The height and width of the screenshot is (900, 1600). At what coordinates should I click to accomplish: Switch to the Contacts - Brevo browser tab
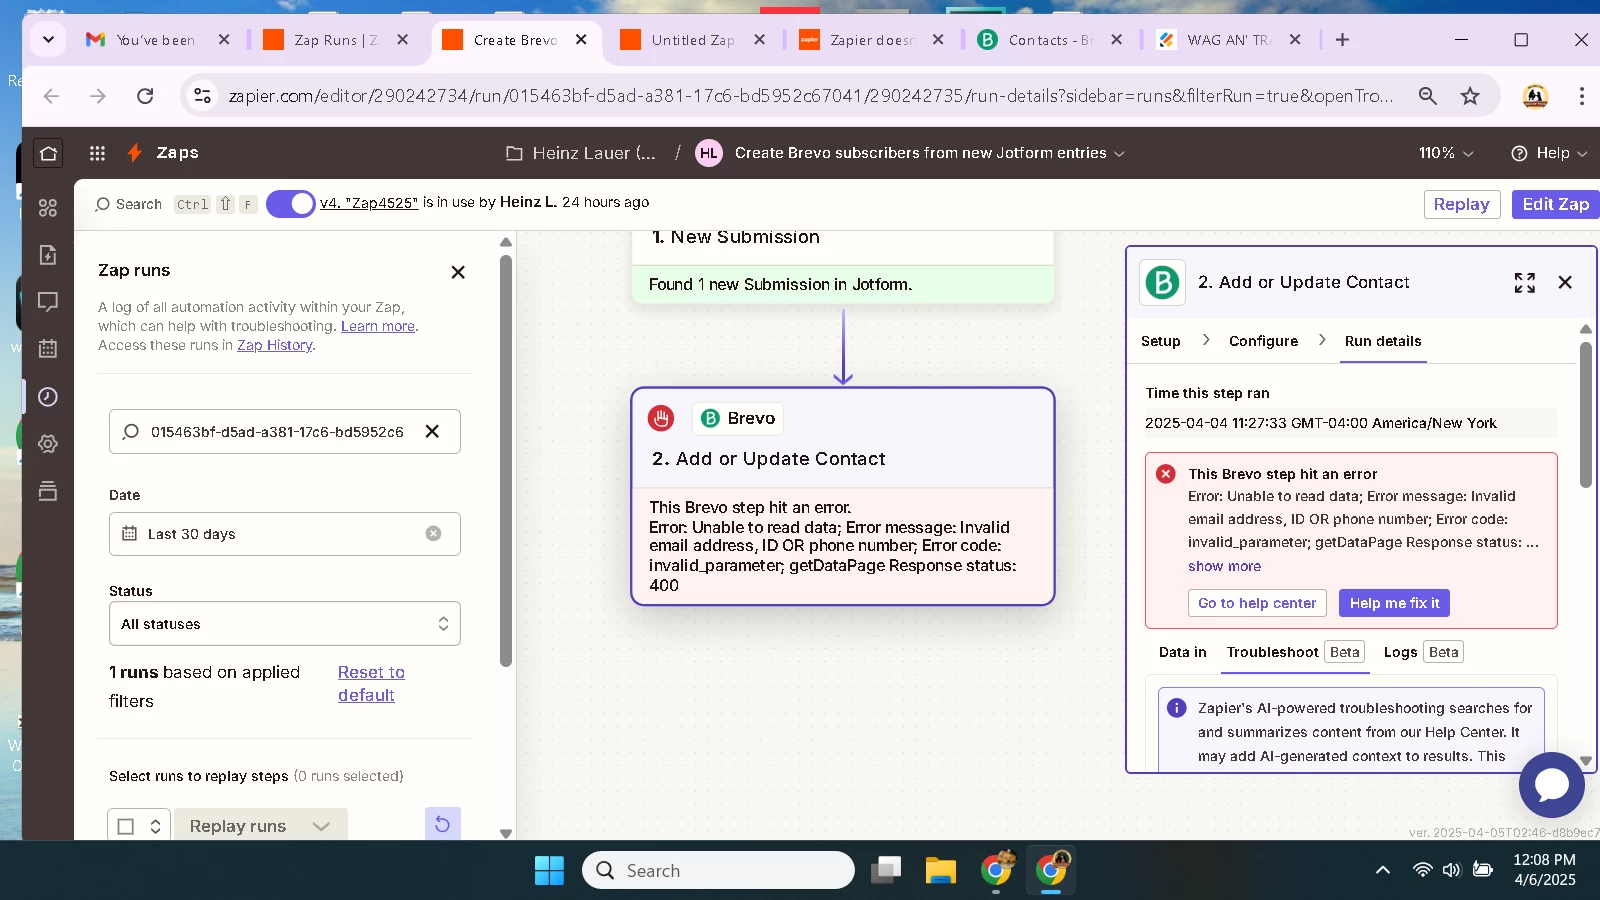(1050, 40)
